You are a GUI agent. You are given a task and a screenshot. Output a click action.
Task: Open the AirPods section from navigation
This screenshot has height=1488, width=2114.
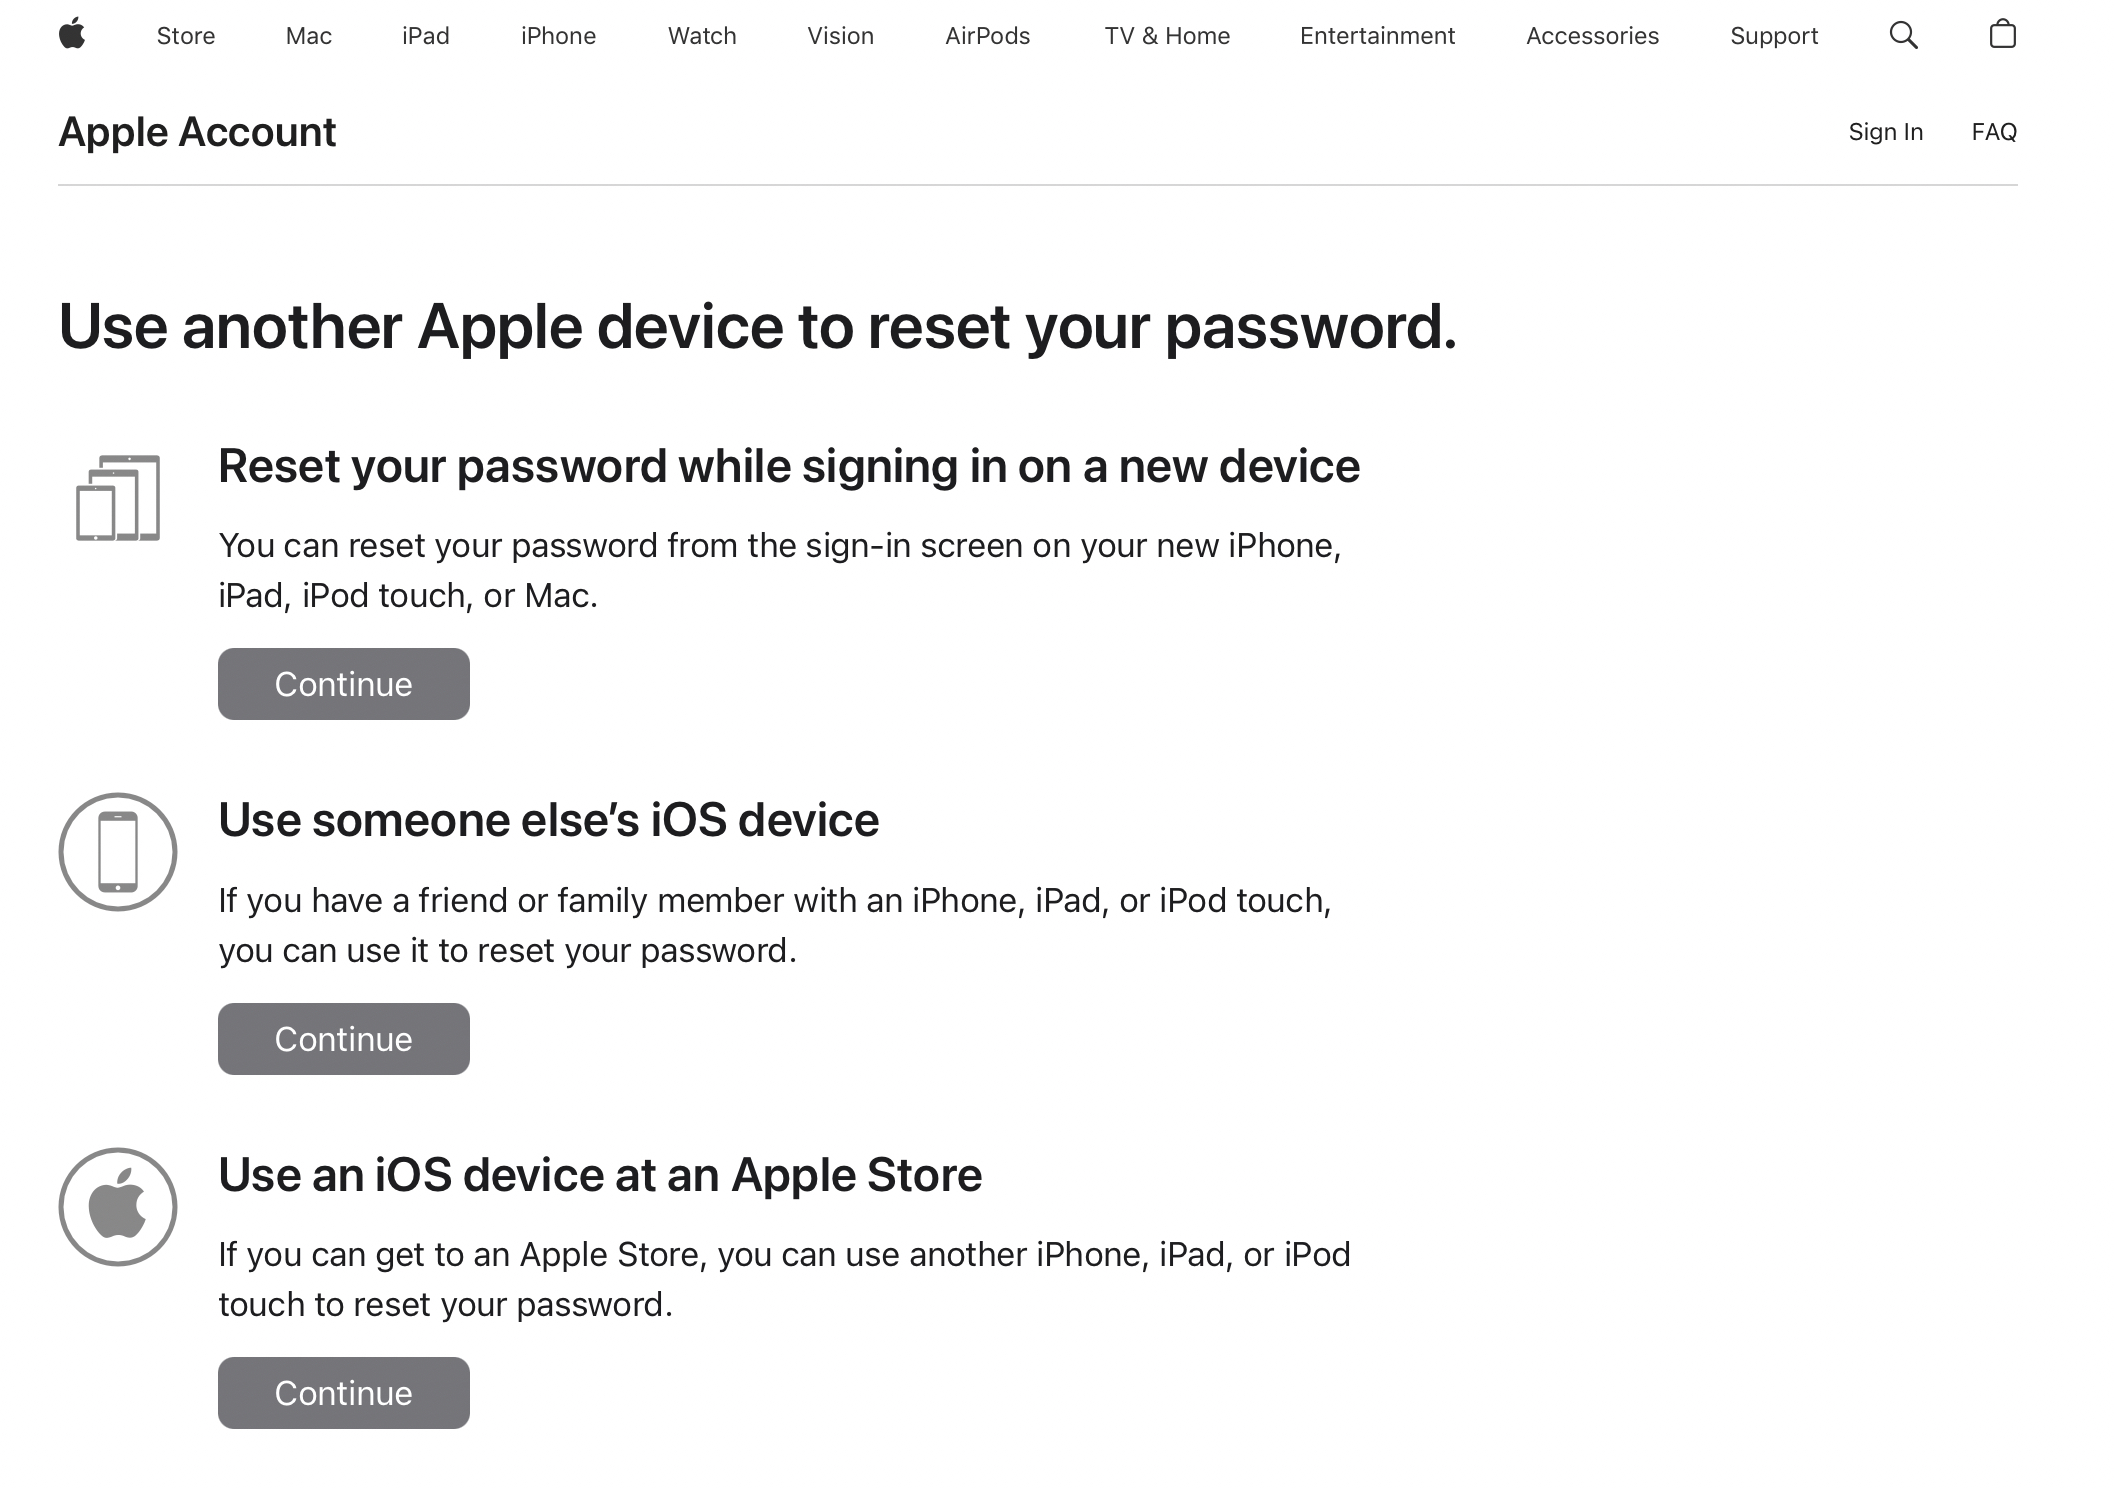pos(986,35)
